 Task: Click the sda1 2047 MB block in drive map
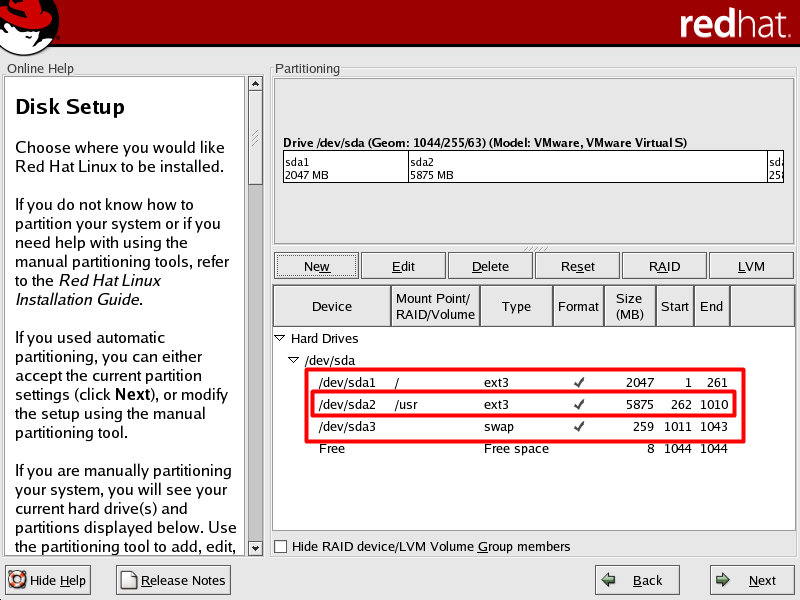pos(346,167)
